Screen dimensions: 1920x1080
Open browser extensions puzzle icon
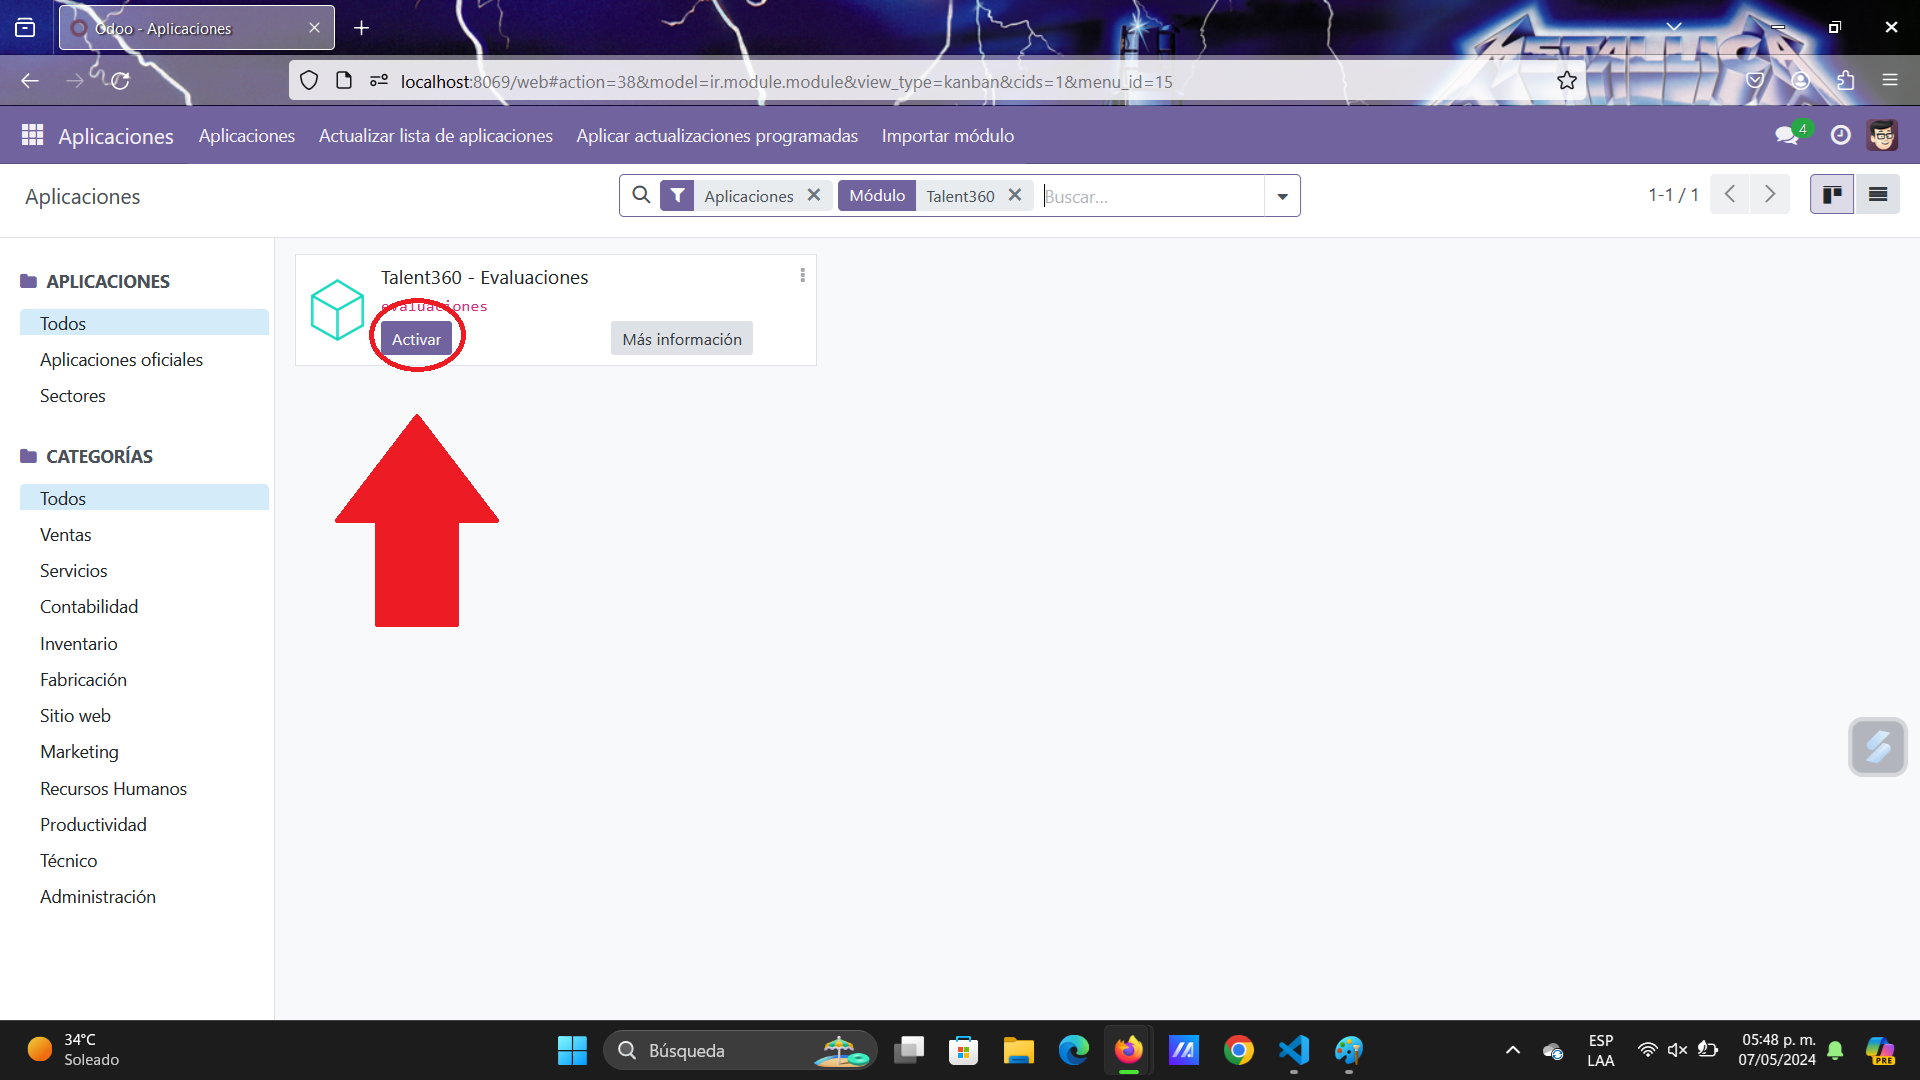(x=1845, y=81)
